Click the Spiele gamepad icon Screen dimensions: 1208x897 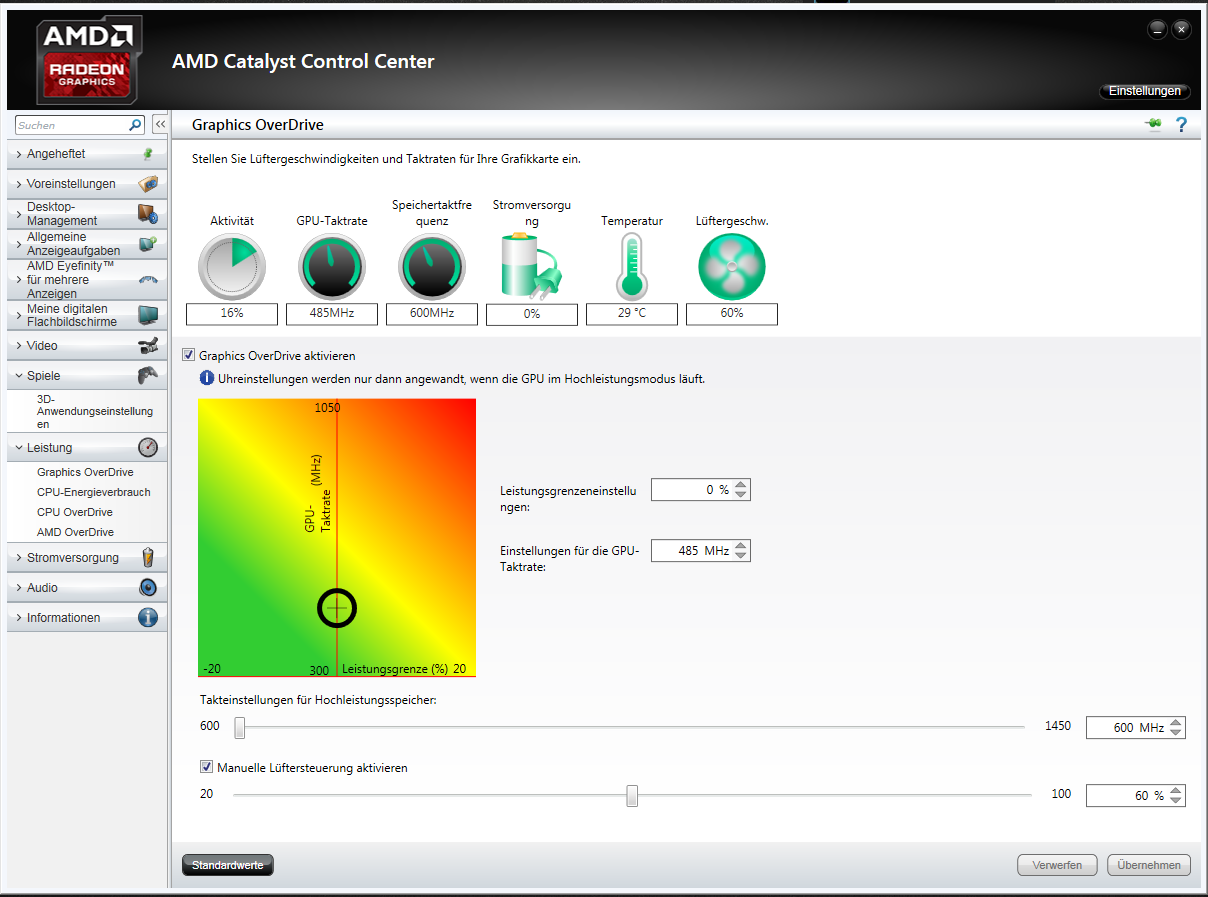click(x=148, y=376)
